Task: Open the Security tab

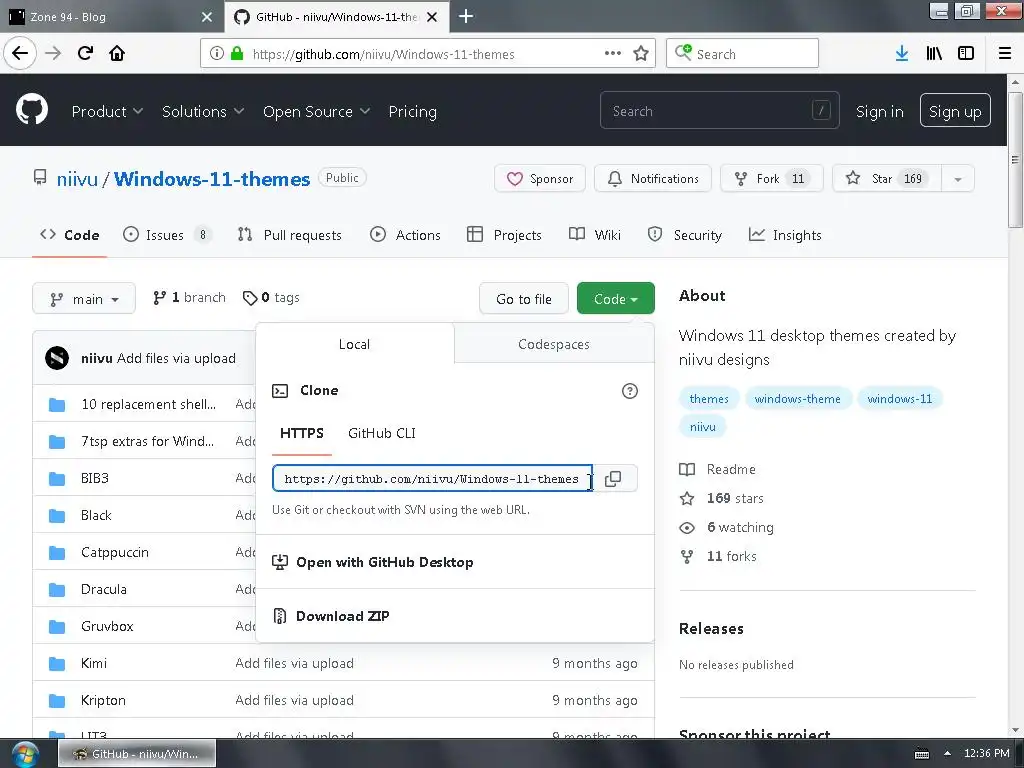Action: (684, 234)
